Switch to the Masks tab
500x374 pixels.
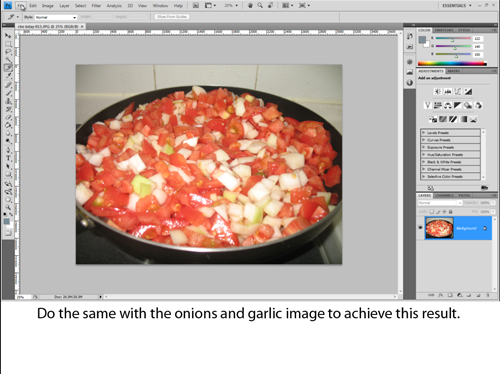454,71
